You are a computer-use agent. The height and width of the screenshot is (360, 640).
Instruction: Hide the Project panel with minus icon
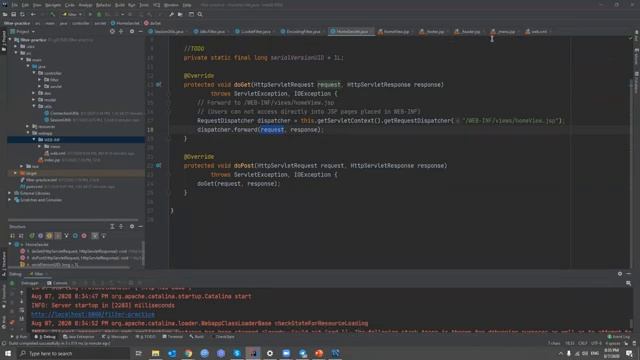click(140, 31)
